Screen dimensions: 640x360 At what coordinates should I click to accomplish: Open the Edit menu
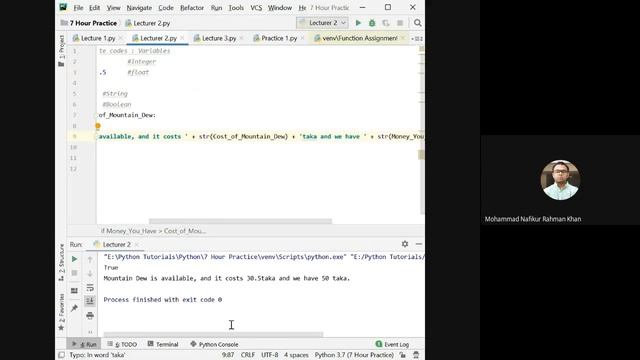(94, 8)
